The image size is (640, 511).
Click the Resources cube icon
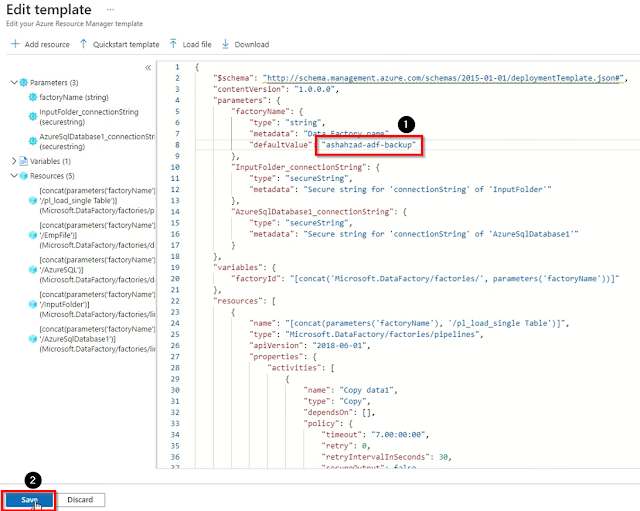[24, 176]
